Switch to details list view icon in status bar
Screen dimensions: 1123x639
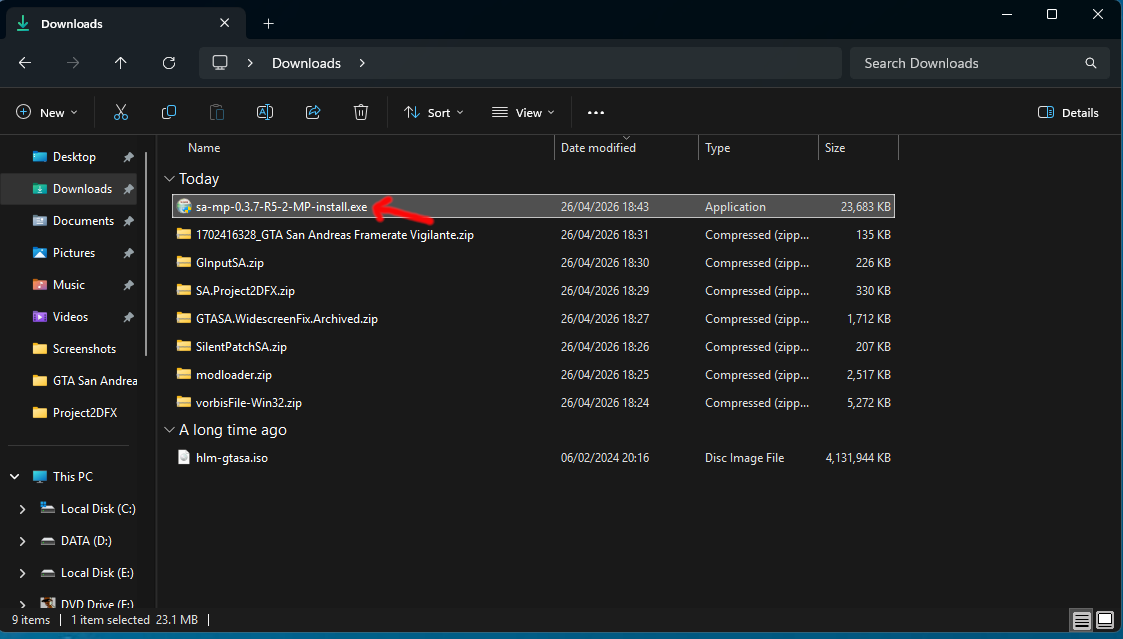pos(1081,620)
